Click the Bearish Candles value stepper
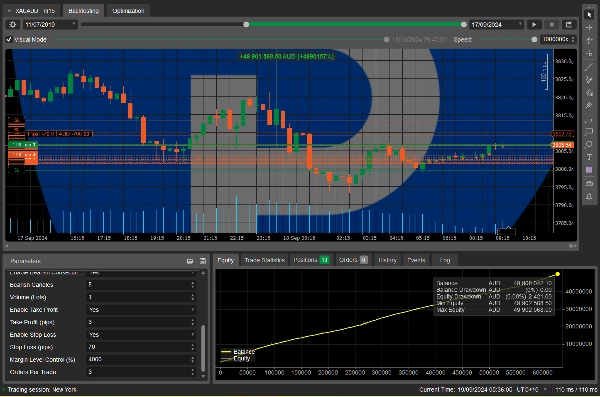Image resolution: width=600 pixels, height=397 pixels. coord(192,285)
